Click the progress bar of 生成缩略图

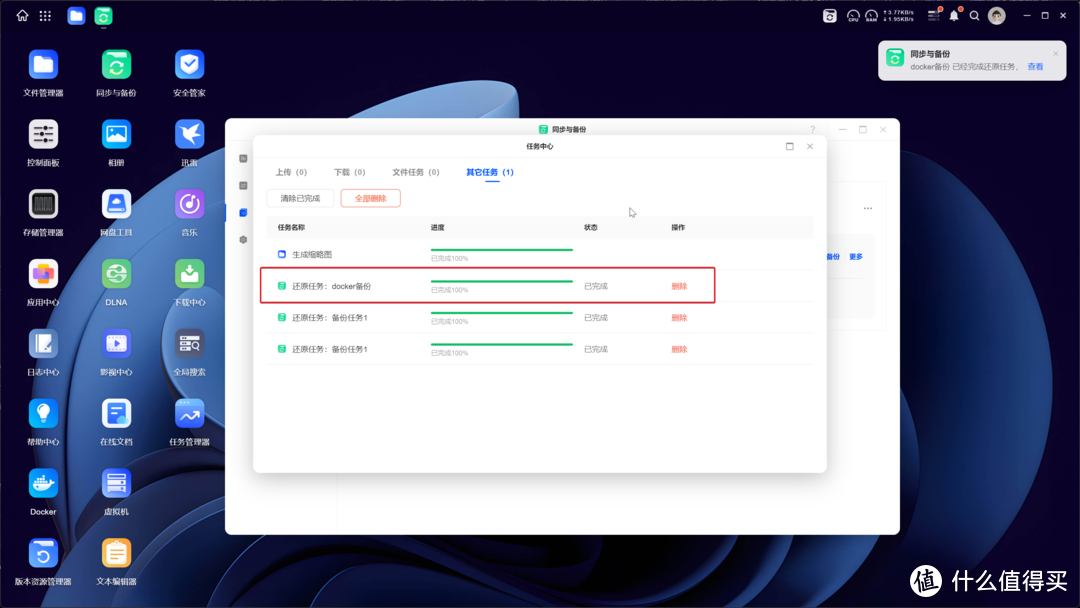pyautogui.click(x=501, y=250)
